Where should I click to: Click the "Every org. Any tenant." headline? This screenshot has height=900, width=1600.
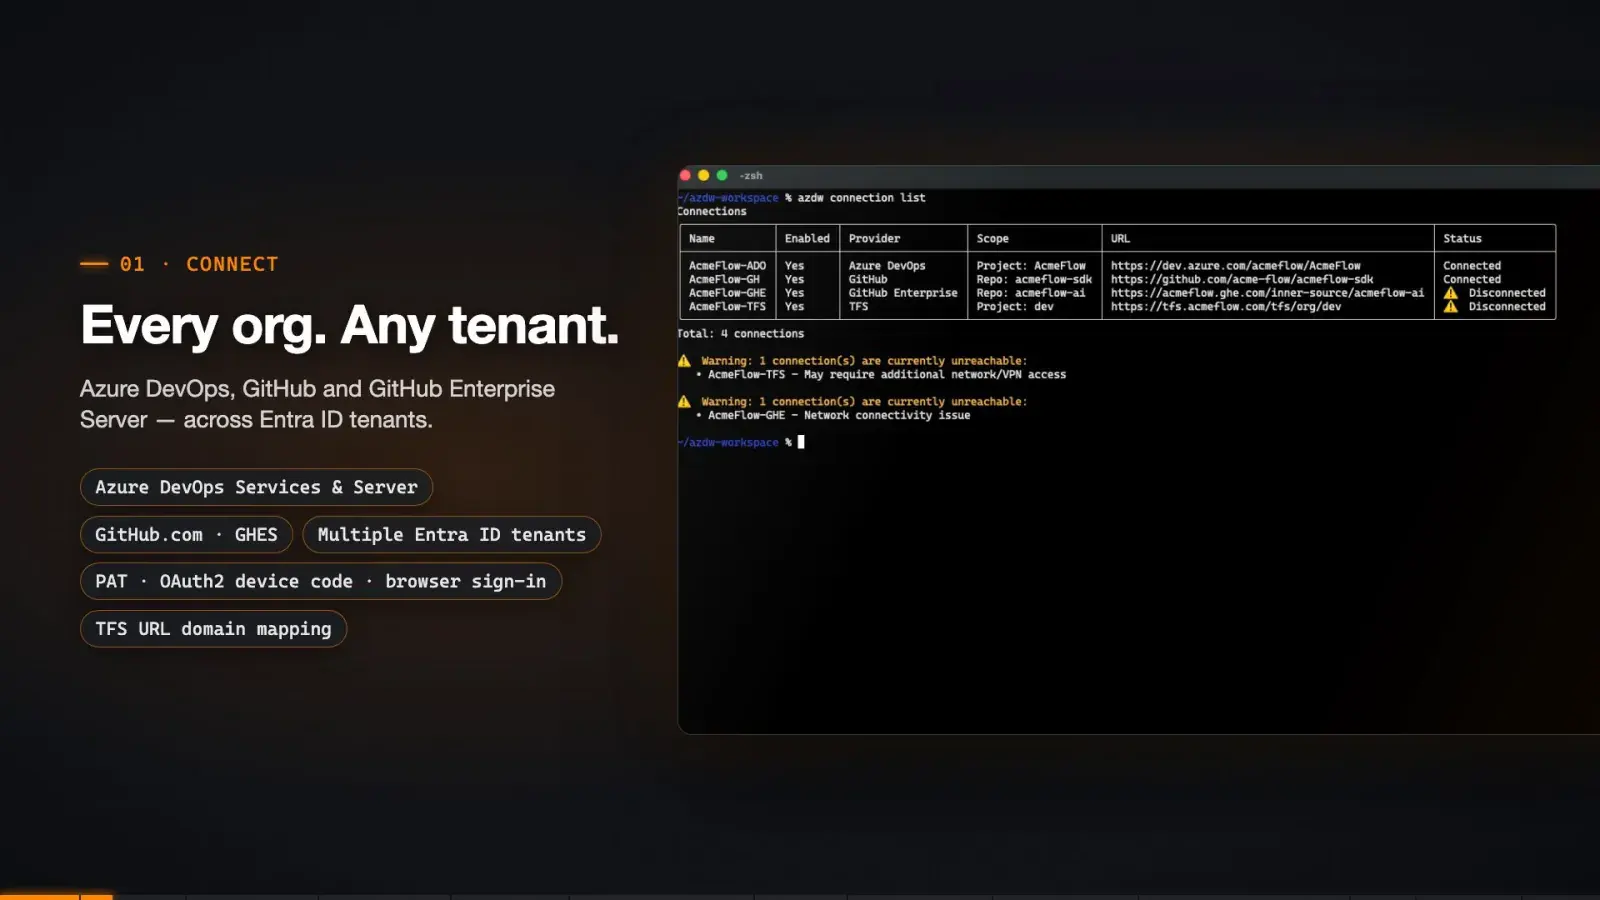[350, 325]
